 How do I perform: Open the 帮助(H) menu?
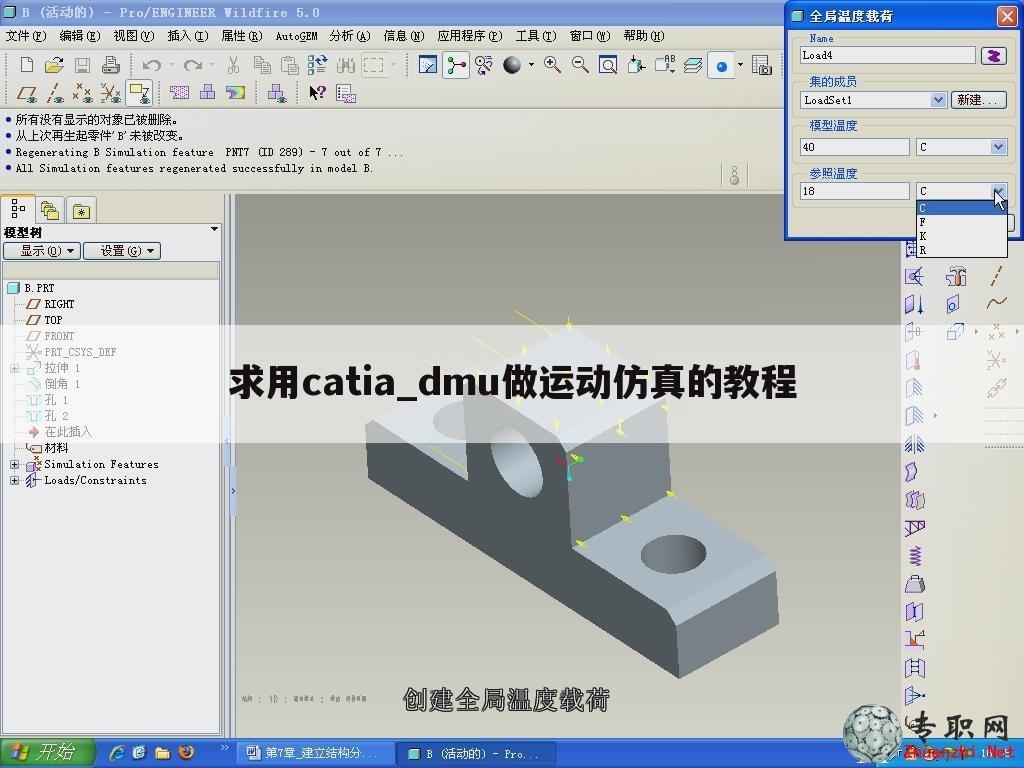point(644,36)
